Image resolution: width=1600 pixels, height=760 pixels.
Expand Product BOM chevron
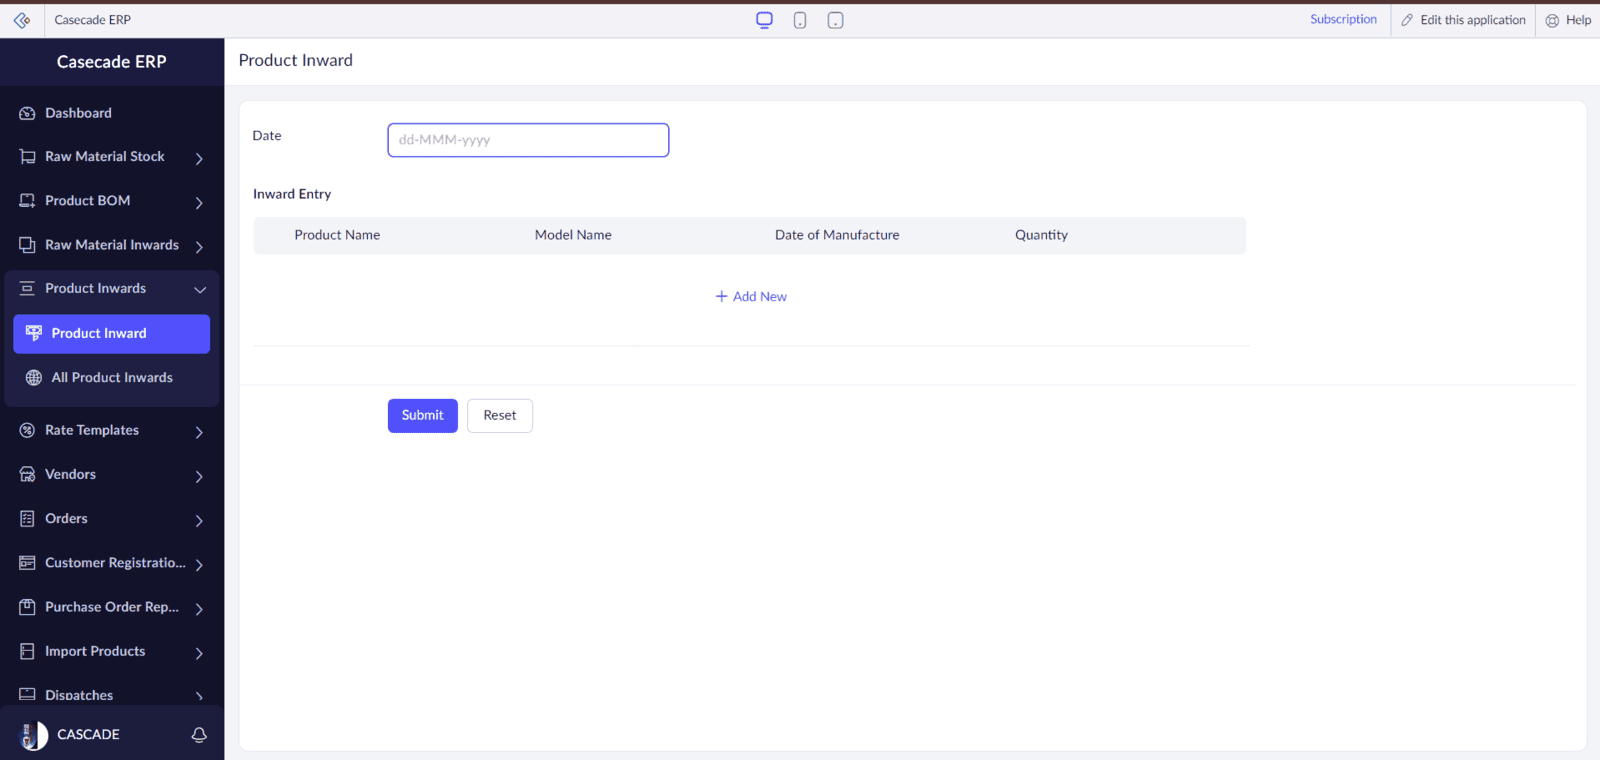(199, 202)
